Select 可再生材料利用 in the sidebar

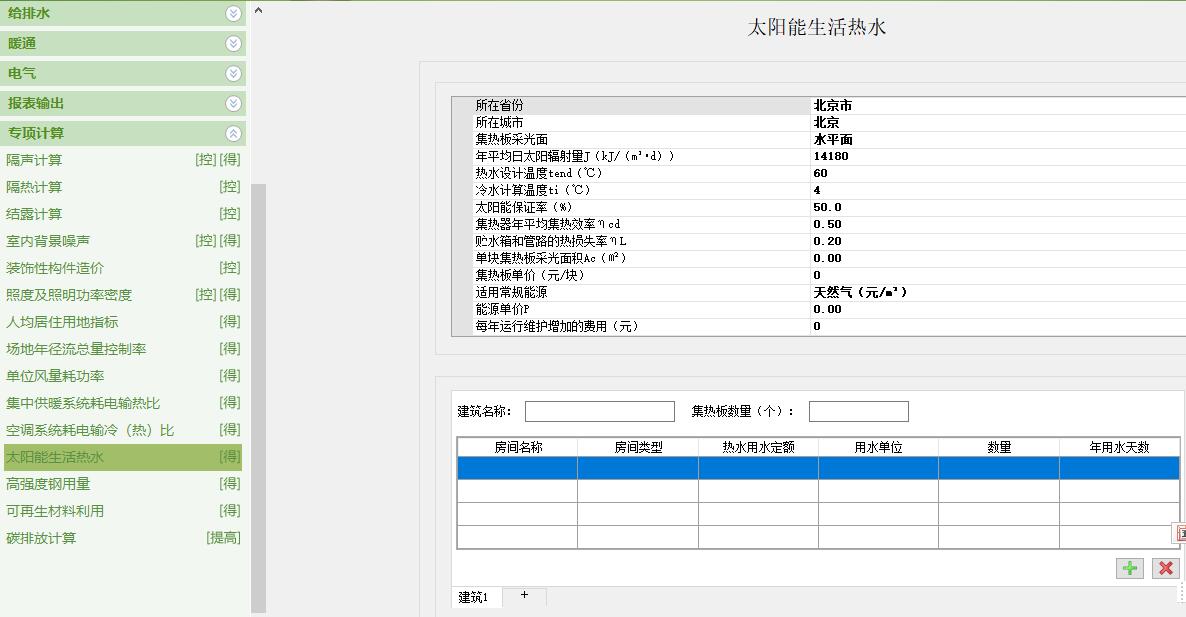[x=98, y=509]
